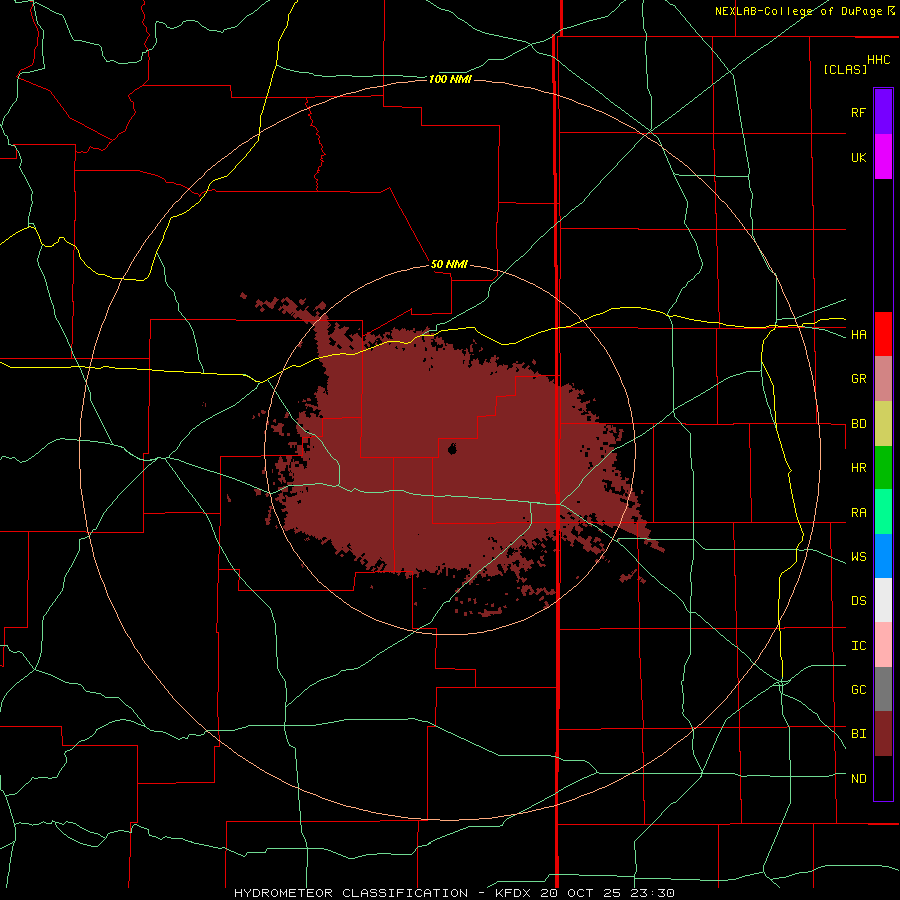Click the ND legend label
Image resolution: width=900 pixels, height=900 pixels.
858,779
